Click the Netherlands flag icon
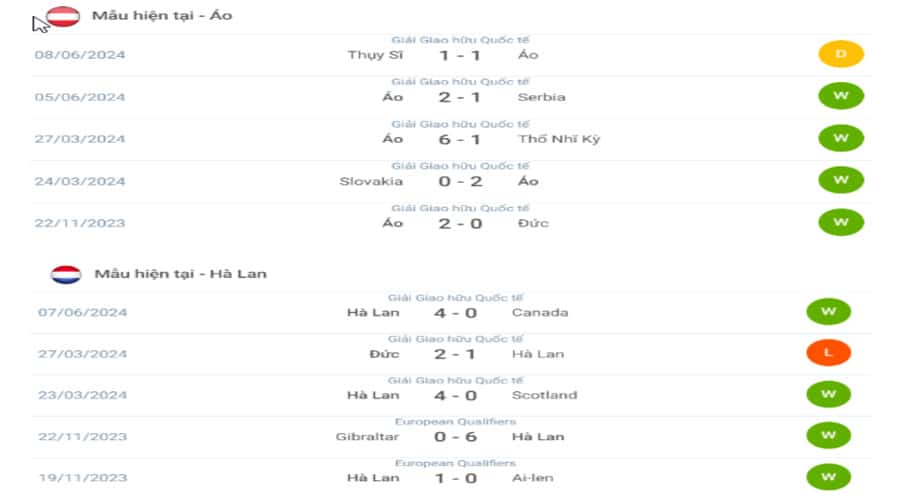 pyautogui.click(x=66, y=274)
